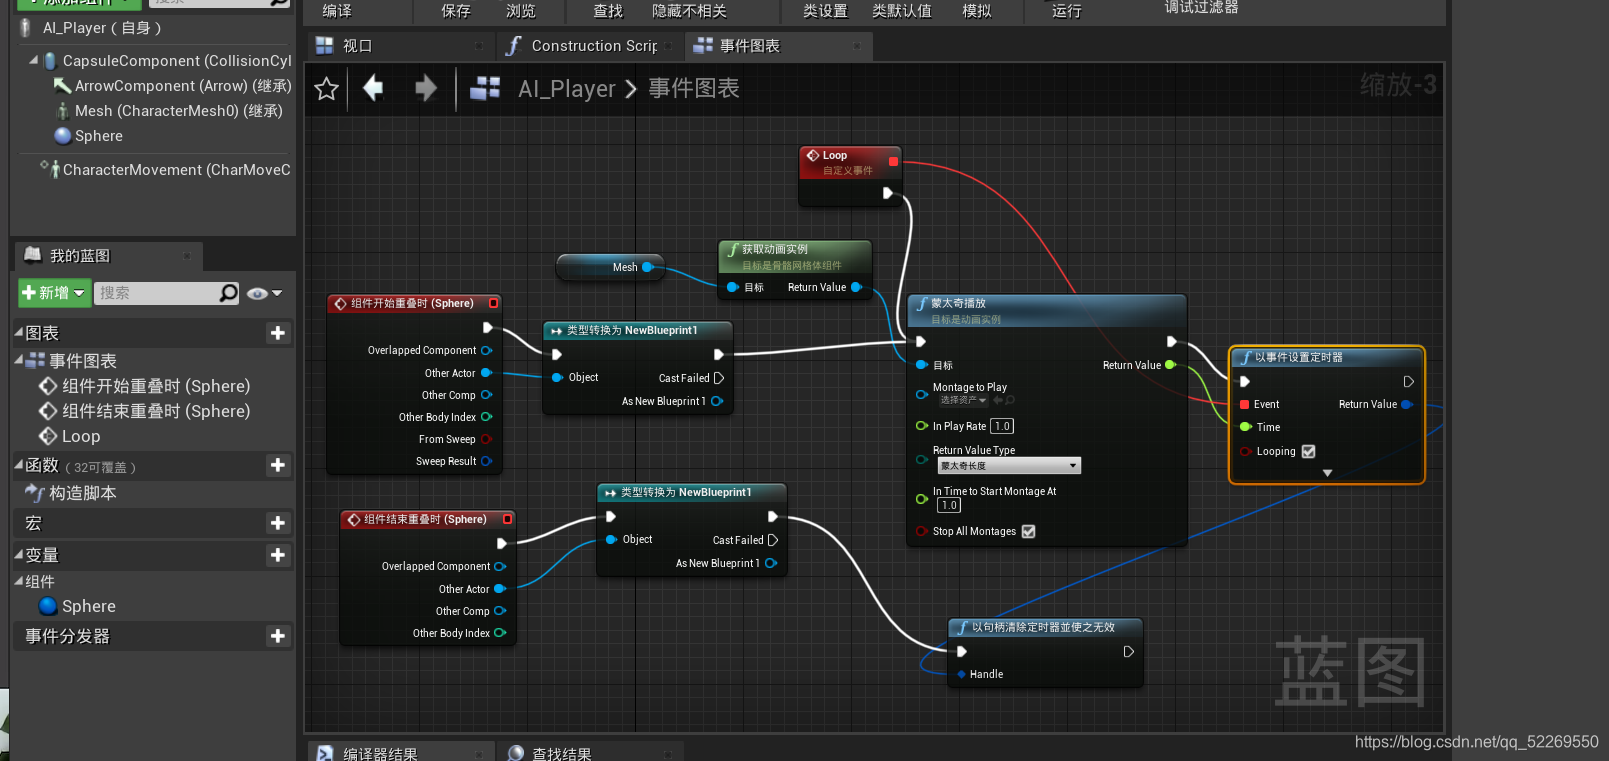The width and height of the screenshot is (1609, 761).
Task: Toggle Stop All Montages checkbox
Action: click(x=1029, y=531)
